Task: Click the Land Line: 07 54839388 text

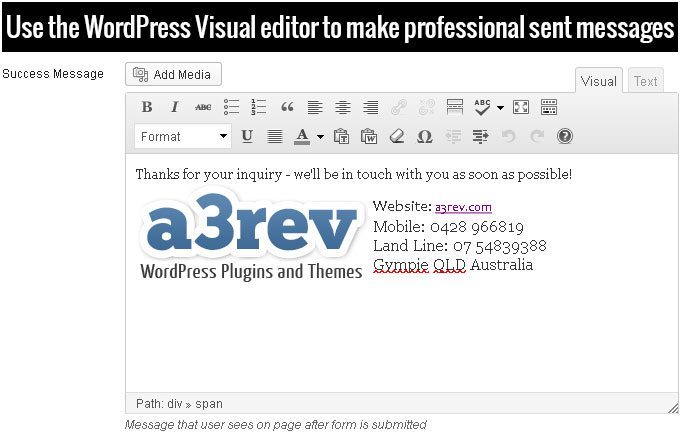Action: pyautogui.click(x=460, y=246)
